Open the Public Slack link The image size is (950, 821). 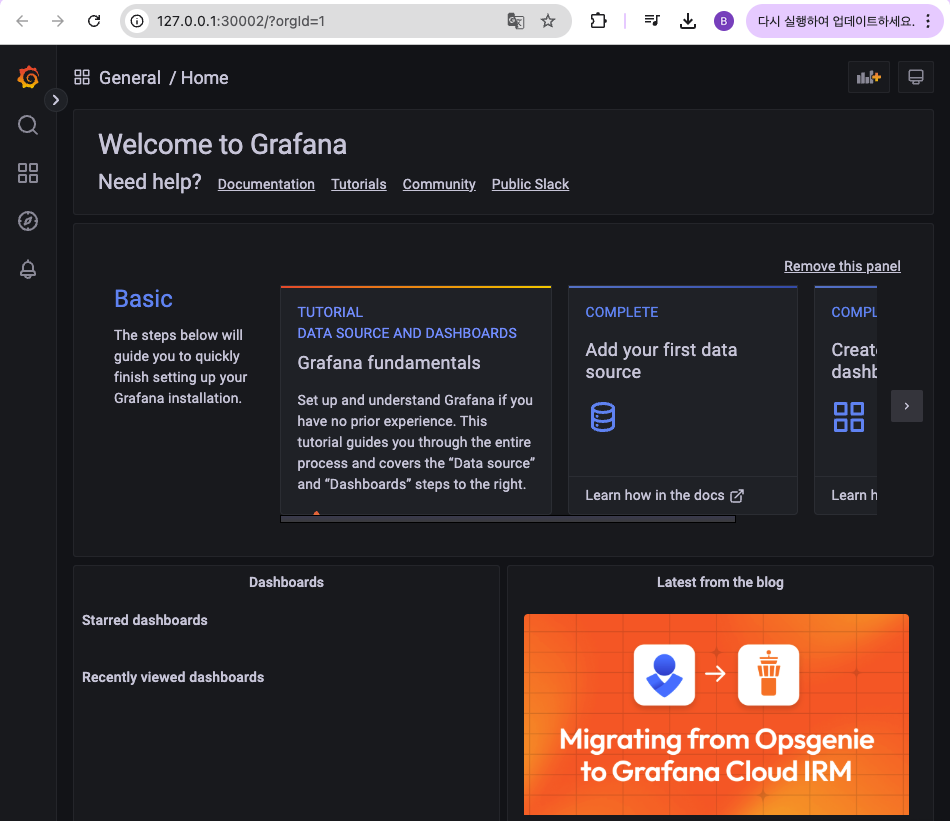click(x=530, y=184)
